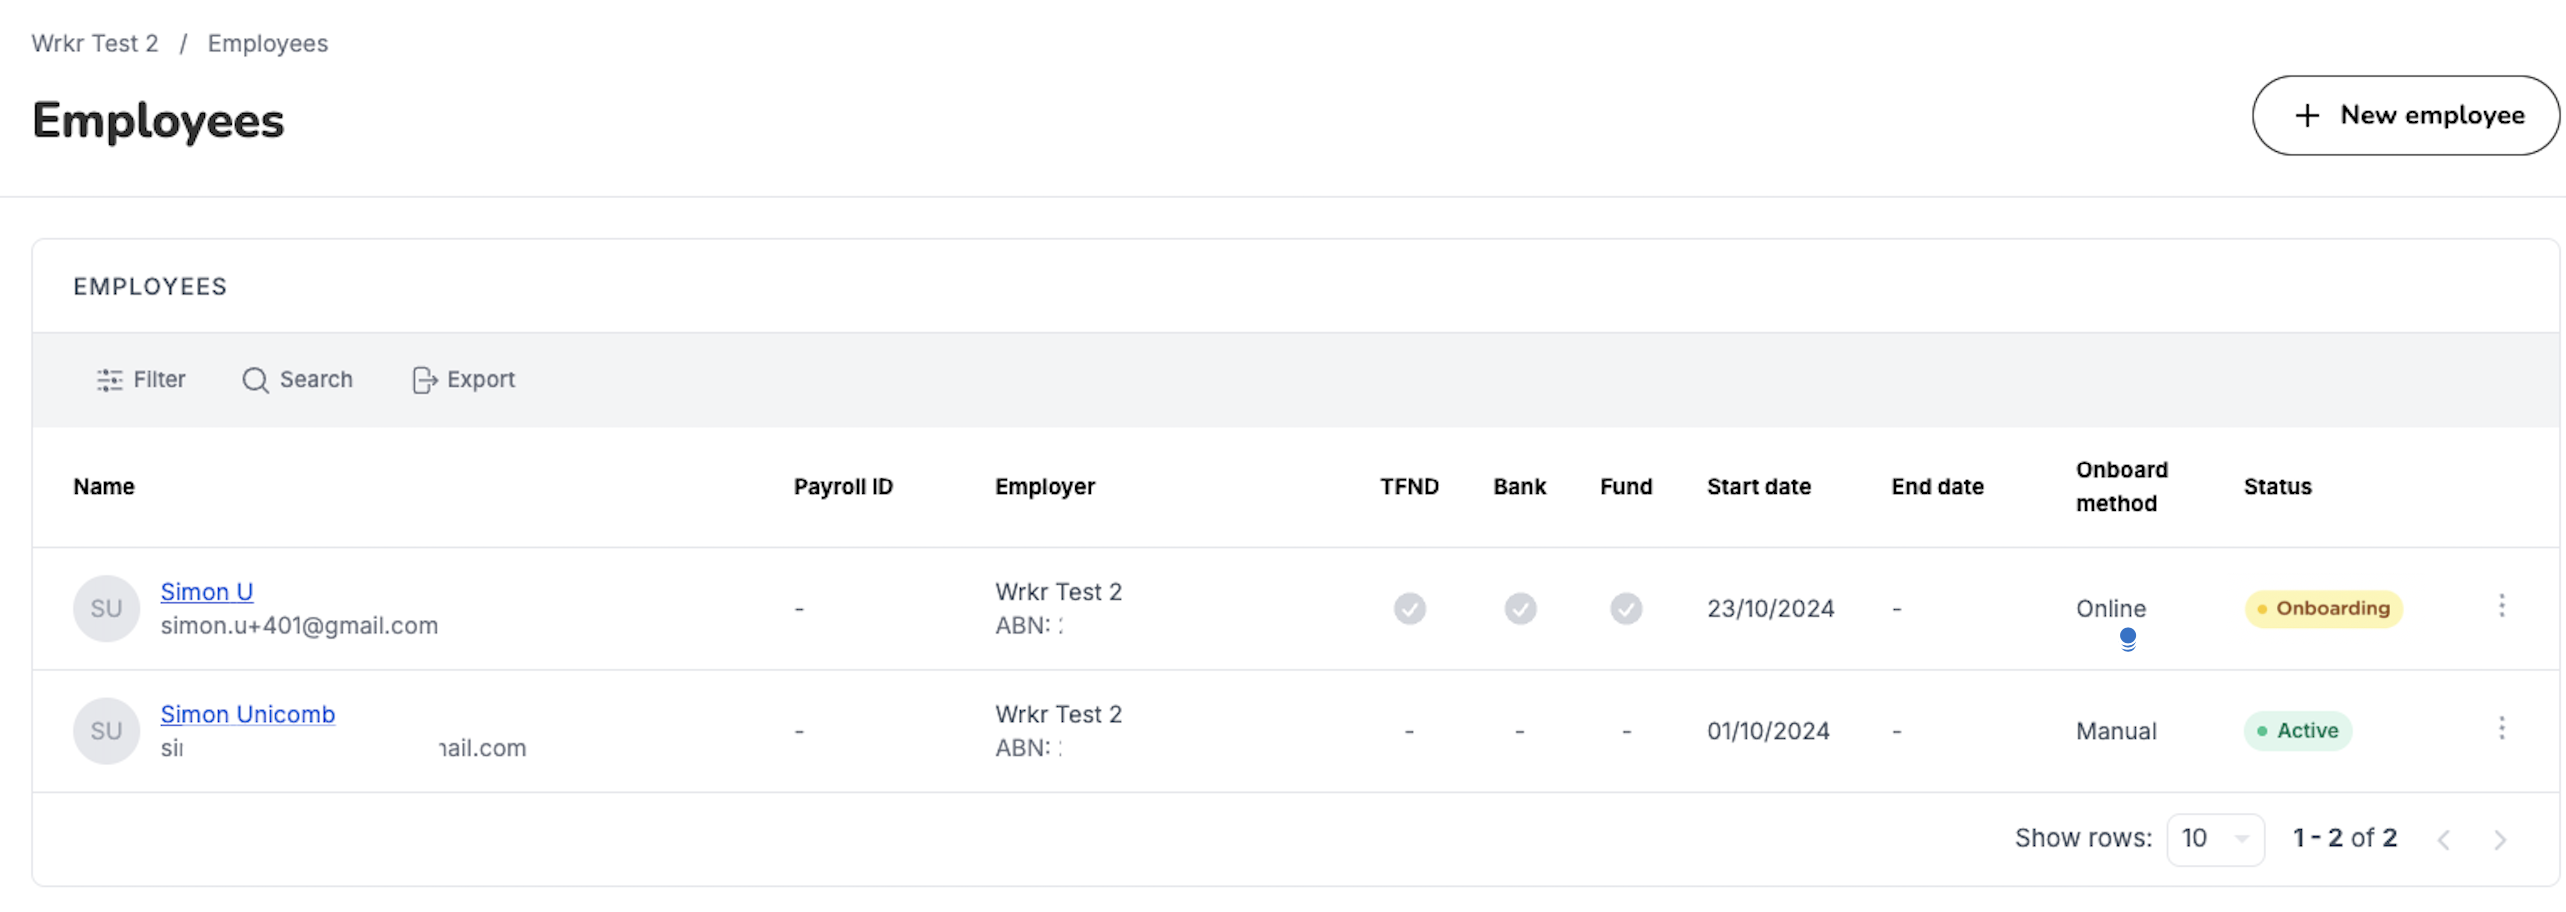Click the Start date column header

pos(1758,486)
